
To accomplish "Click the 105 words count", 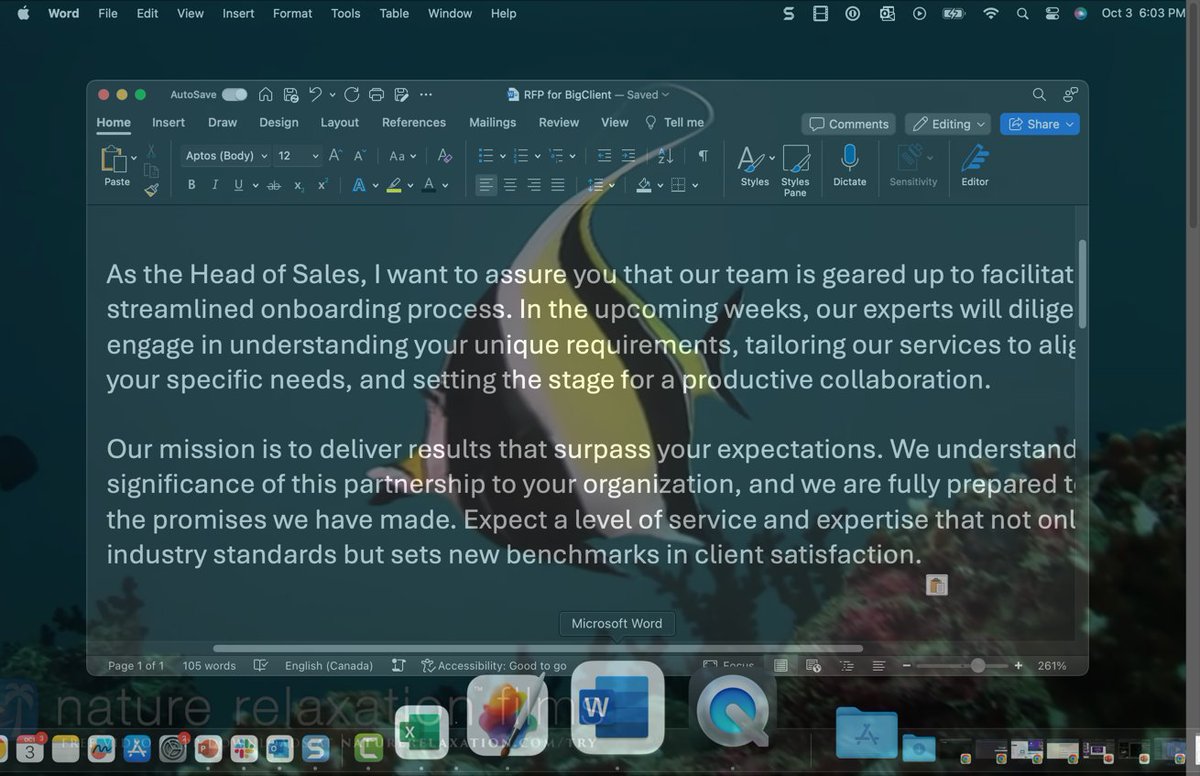I will 209,666.
